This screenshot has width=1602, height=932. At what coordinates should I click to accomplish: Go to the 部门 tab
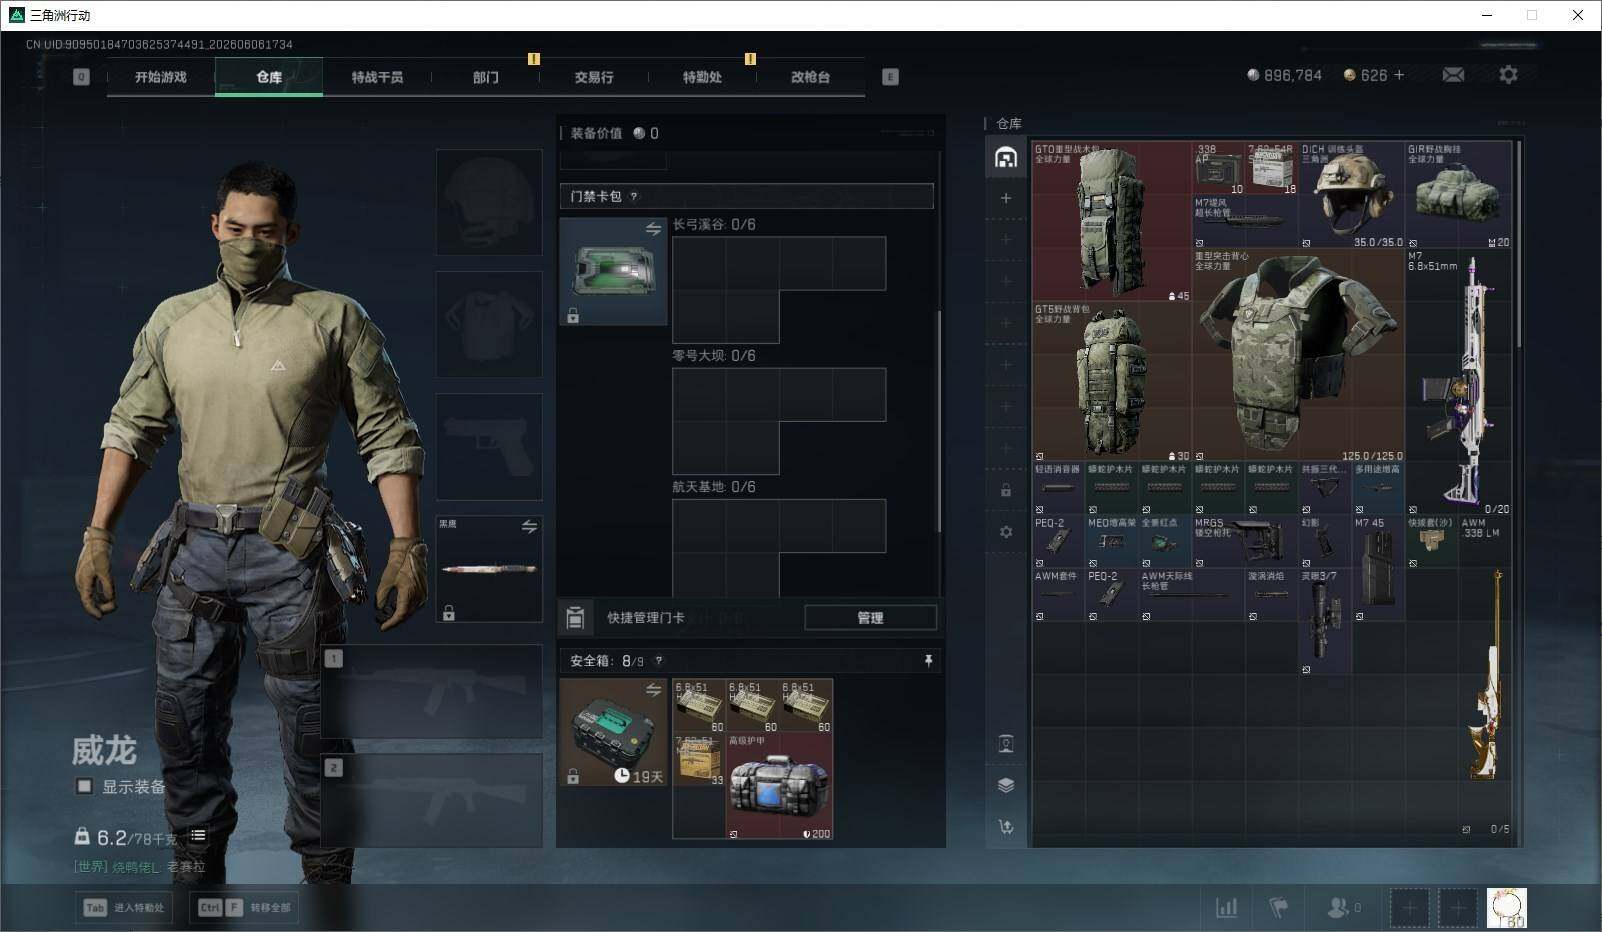(x=486, y=77)
